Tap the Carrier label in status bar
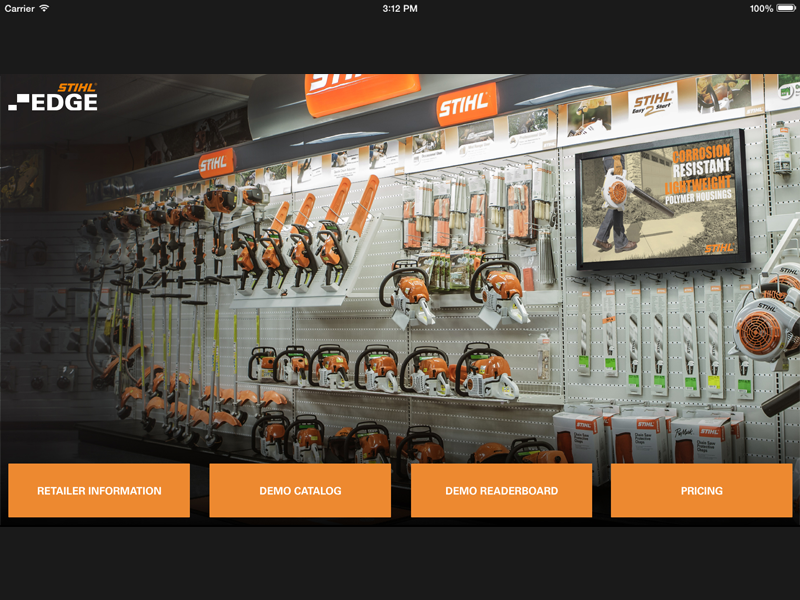The image size is (800, 600). click(19, 8)
